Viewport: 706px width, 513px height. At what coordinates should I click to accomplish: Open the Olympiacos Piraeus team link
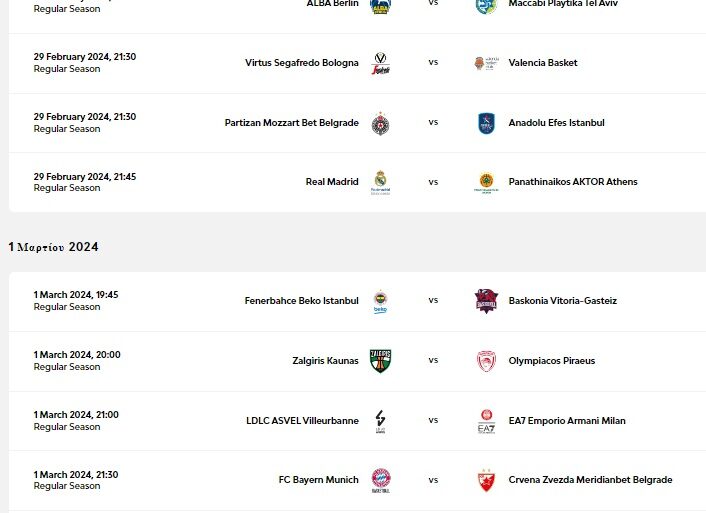pyautogui.click(x=551, y=361)
